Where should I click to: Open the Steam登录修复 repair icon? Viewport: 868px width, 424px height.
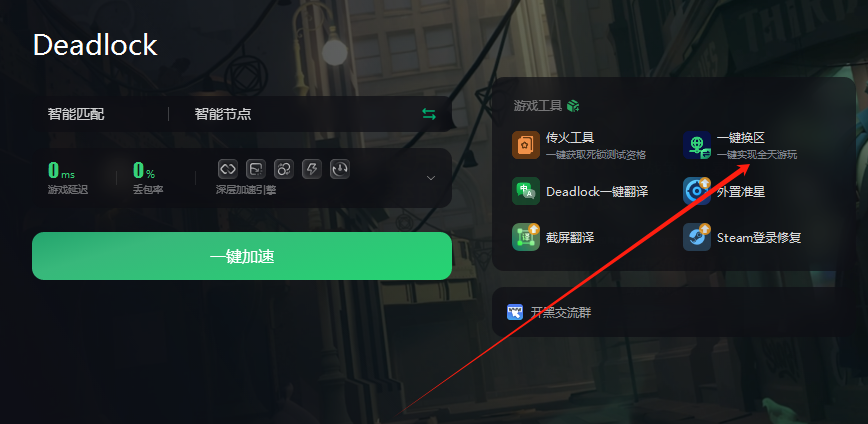click(697, 237)
